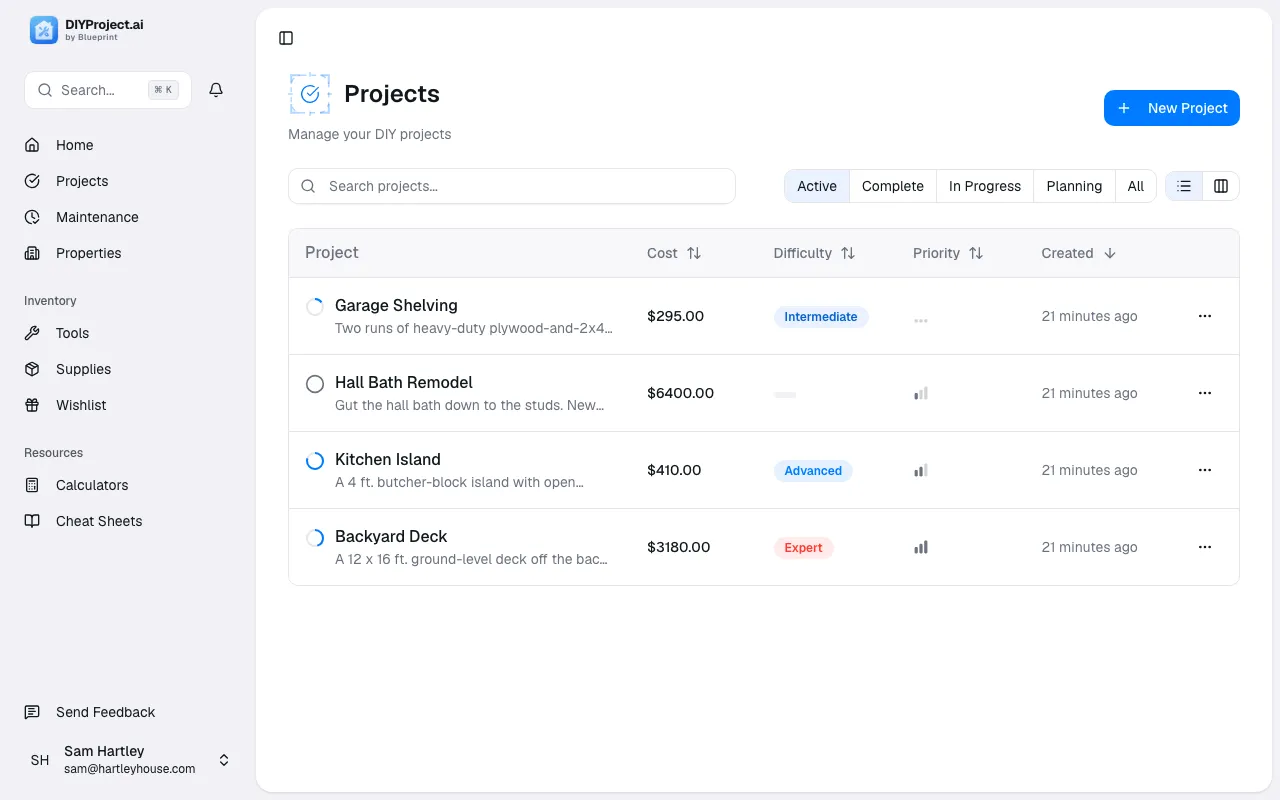
Task: Open Backyard Deck row actions menu
Action: point(1205,547)
